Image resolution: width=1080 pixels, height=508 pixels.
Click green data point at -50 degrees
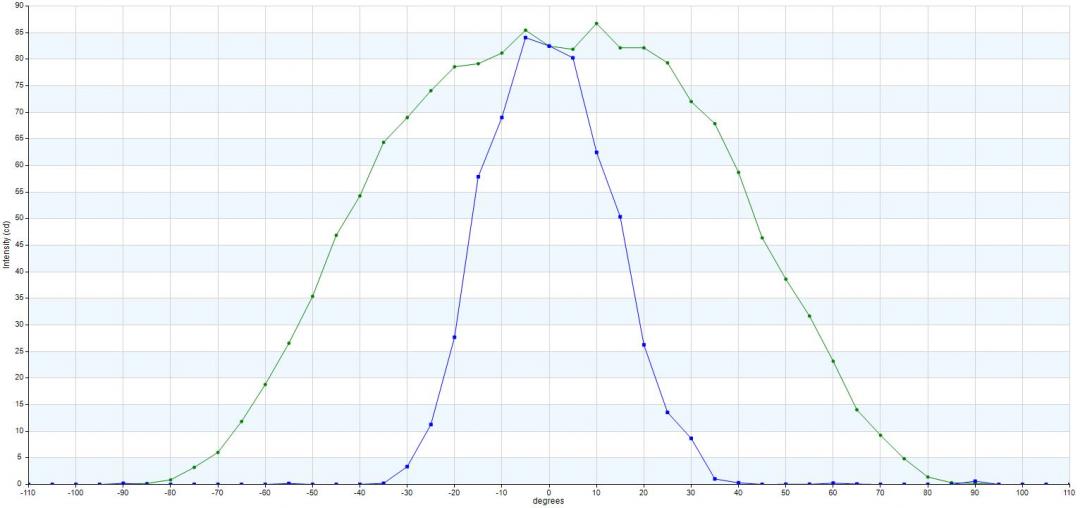click(x=312, y=296)
